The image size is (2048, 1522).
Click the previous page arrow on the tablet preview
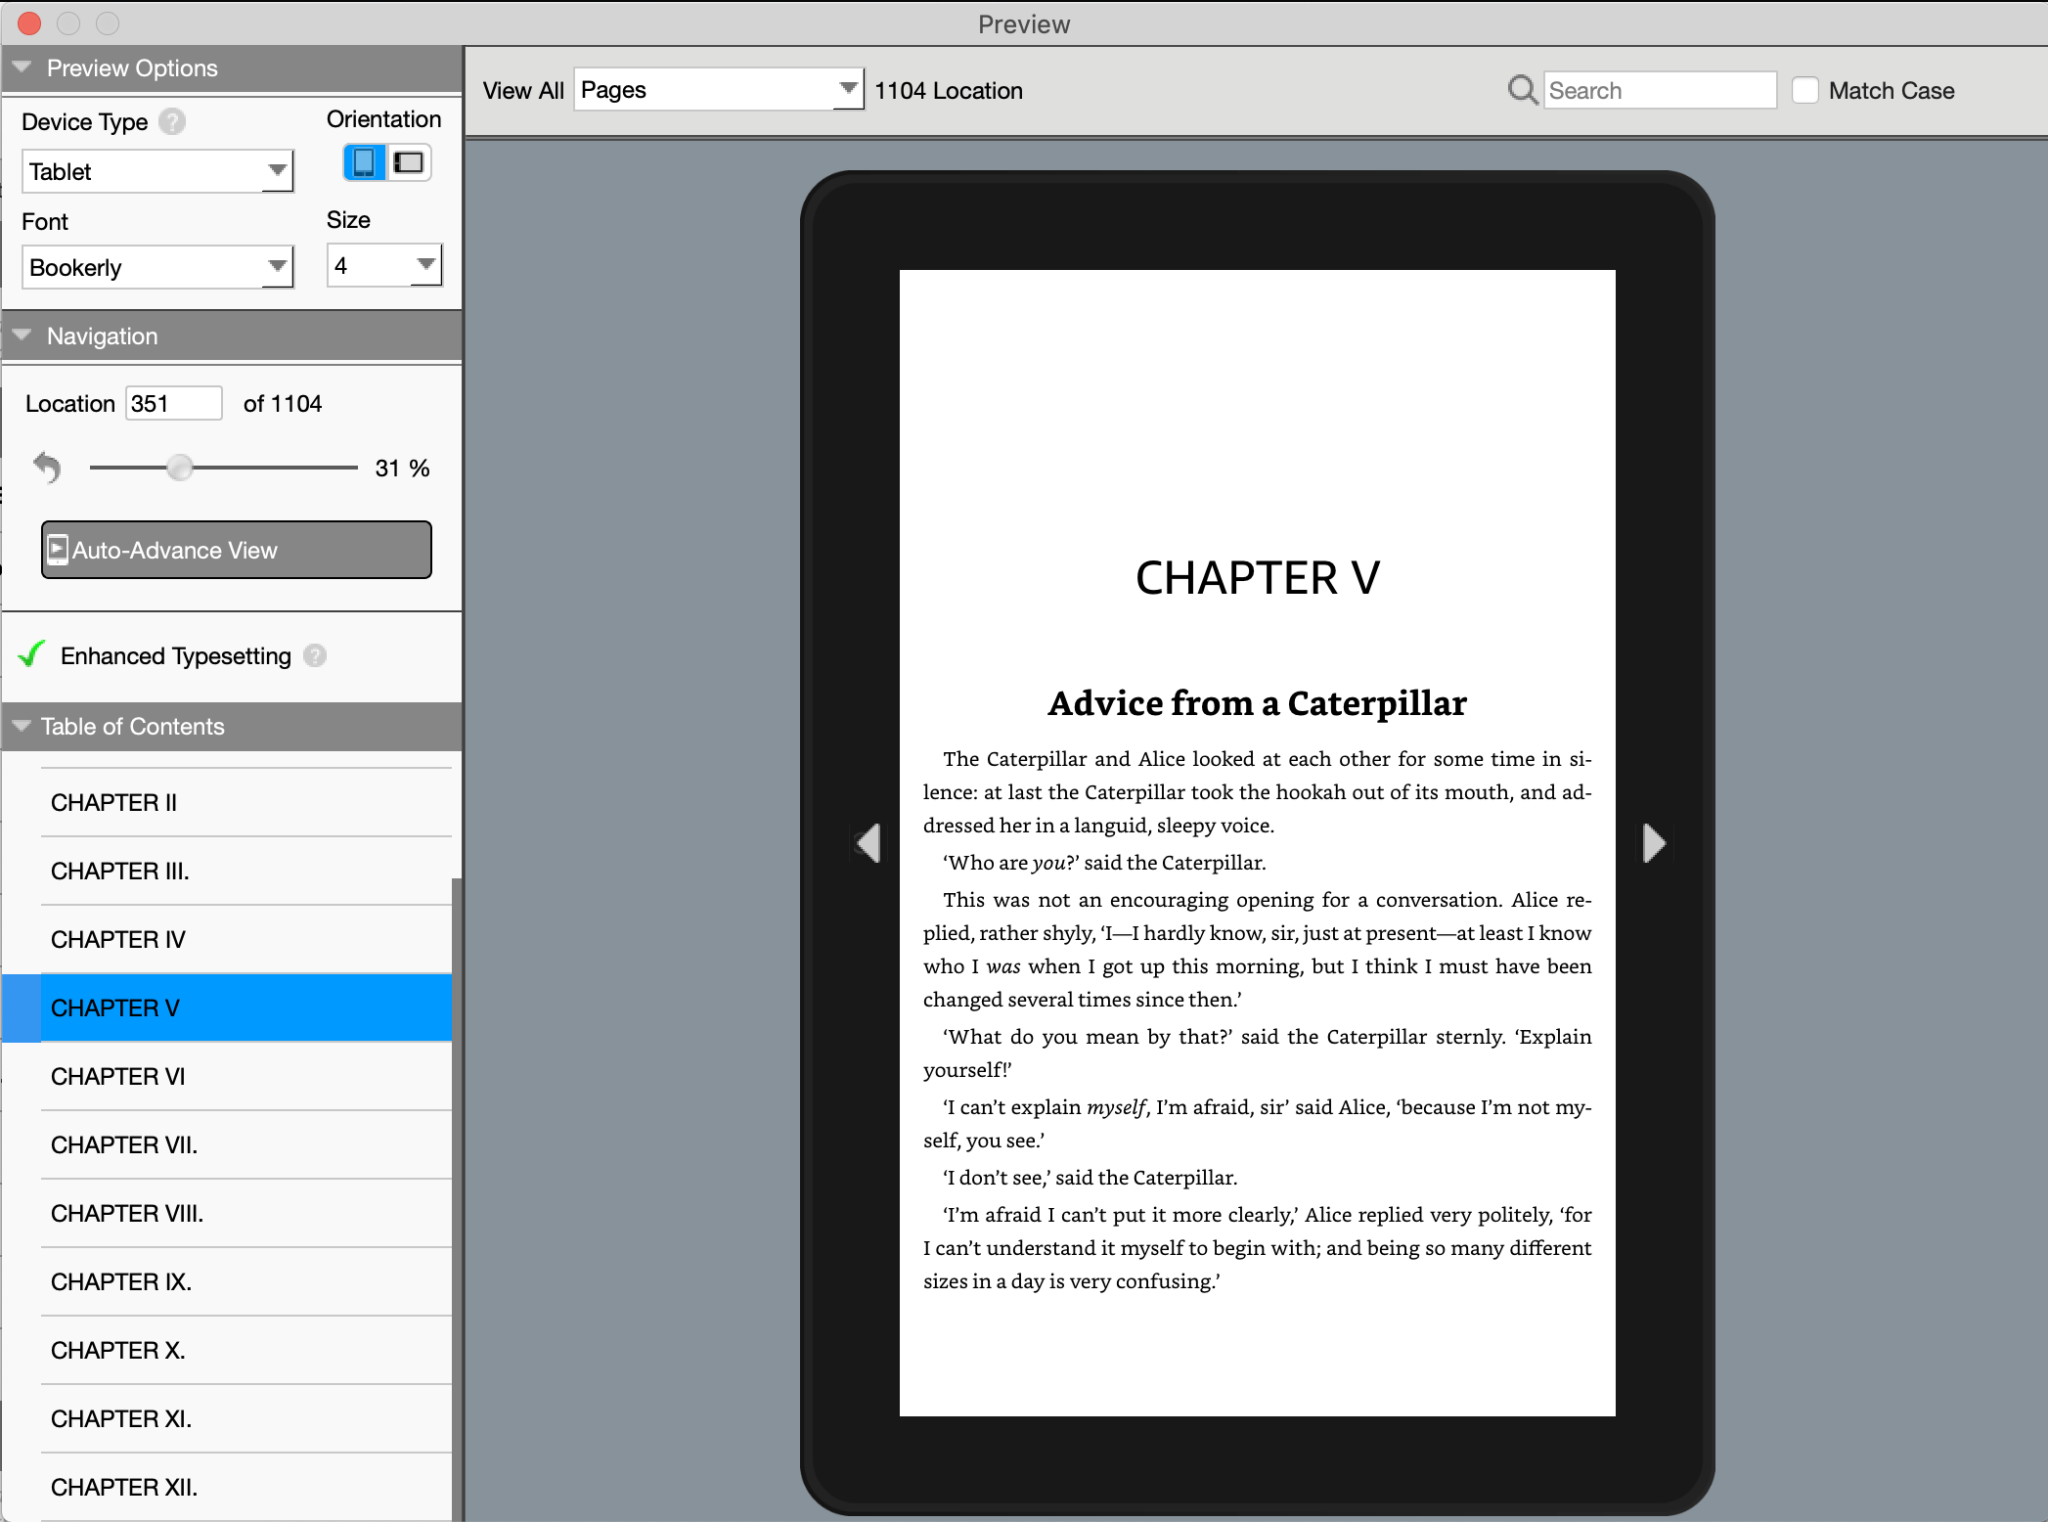(x=868, y=842)
